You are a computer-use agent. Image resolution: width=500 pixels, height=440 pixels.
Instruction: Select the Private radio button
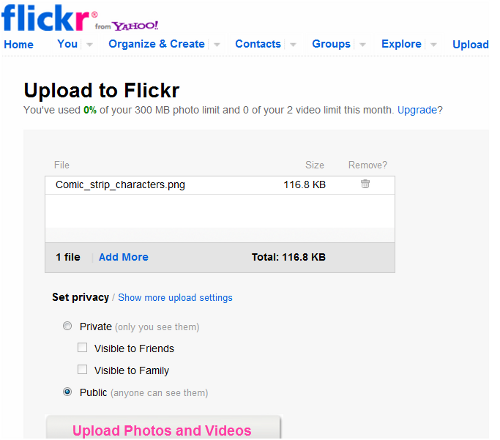67,326
